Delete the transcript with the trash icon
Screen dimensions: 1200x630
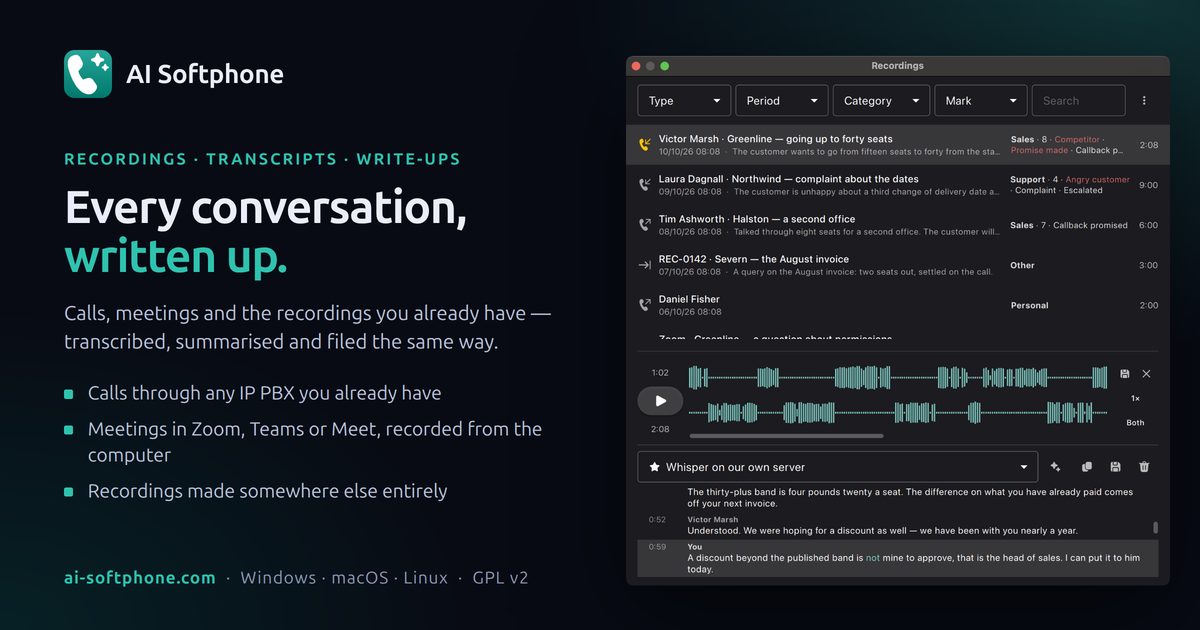(x=1145, y=467)
